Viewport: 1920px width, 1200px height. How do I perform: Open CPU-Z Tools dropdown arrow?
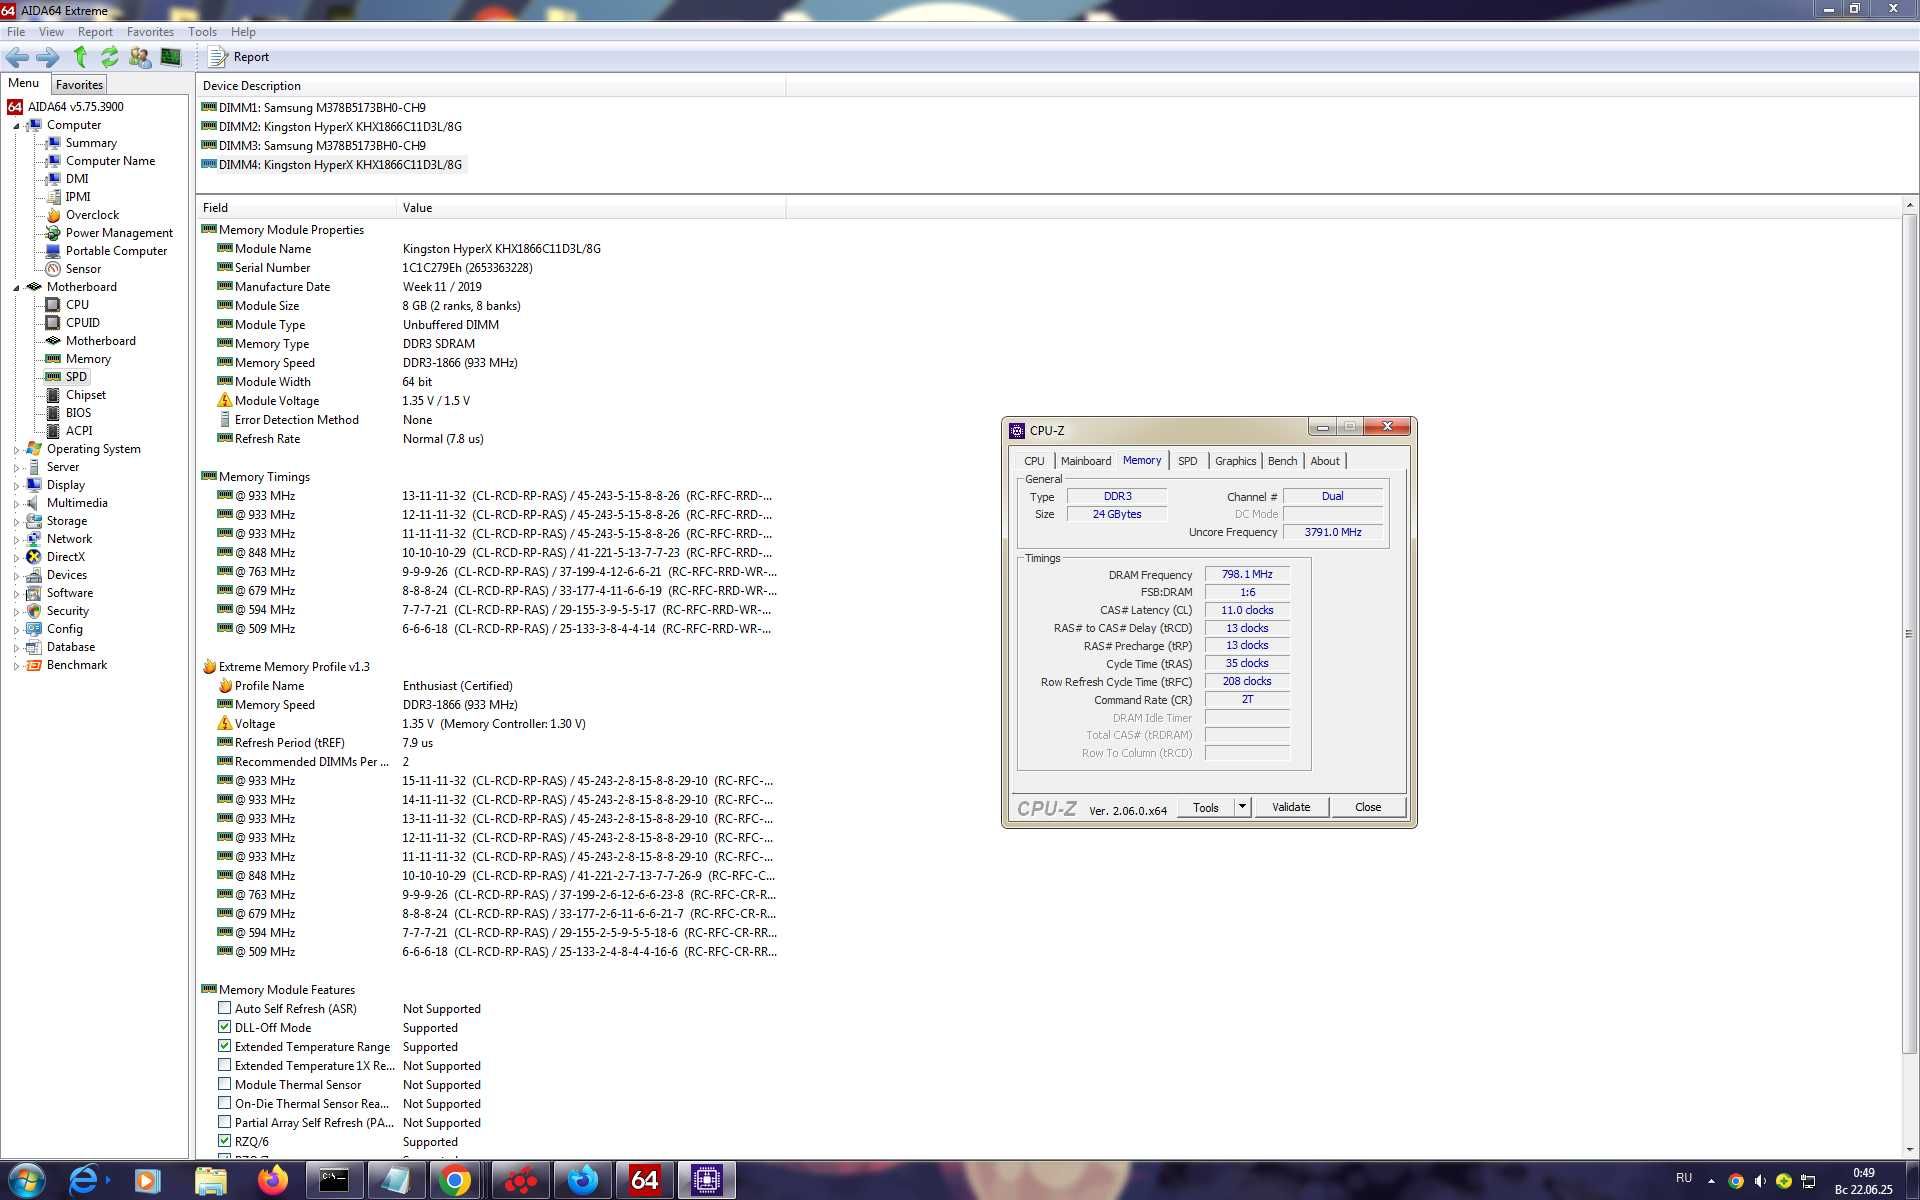tap(1242, 807)
